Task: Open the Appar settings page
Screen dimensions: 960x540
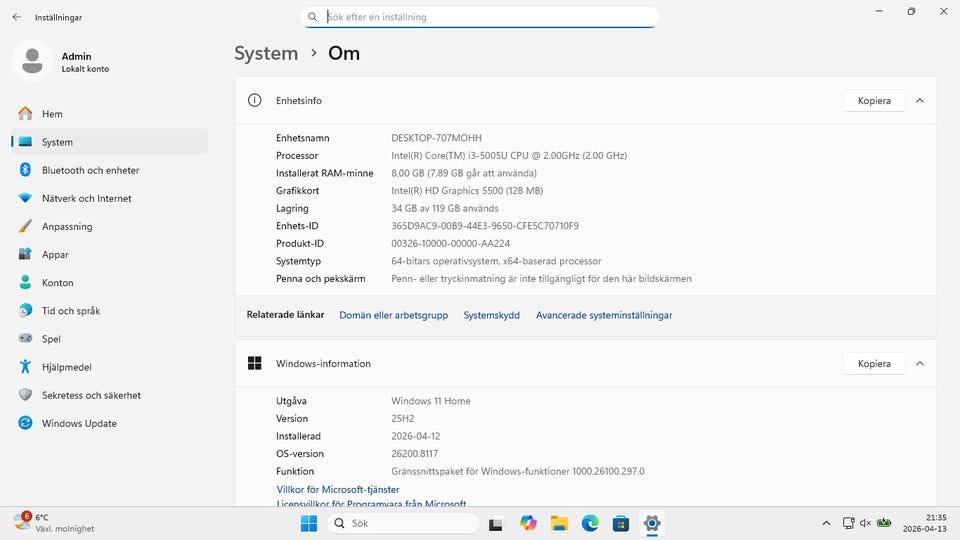Action: (x=55, y=255)
